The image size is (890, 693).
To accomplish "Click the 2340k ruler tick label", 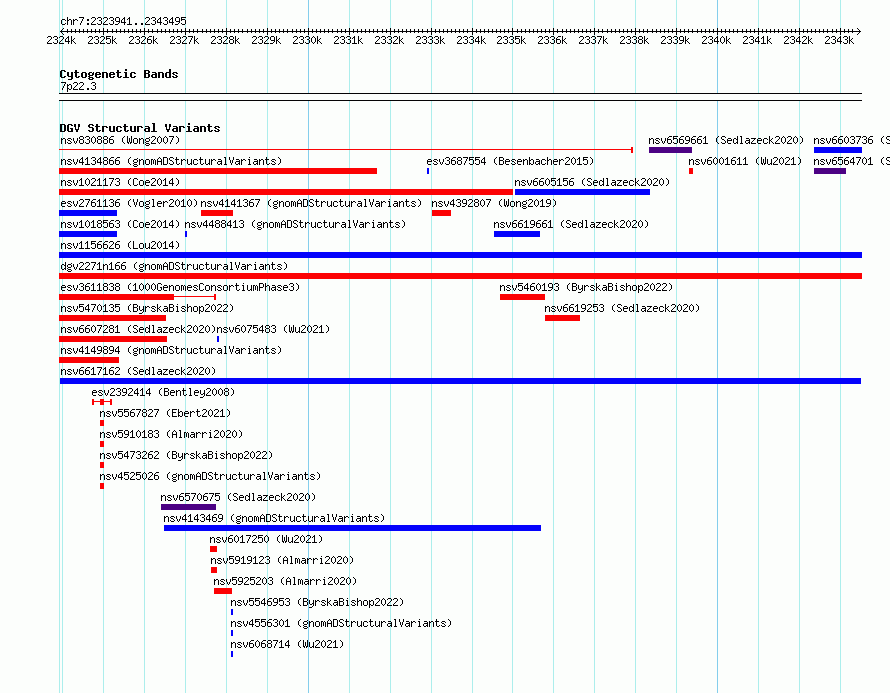I will click(716, 40).
